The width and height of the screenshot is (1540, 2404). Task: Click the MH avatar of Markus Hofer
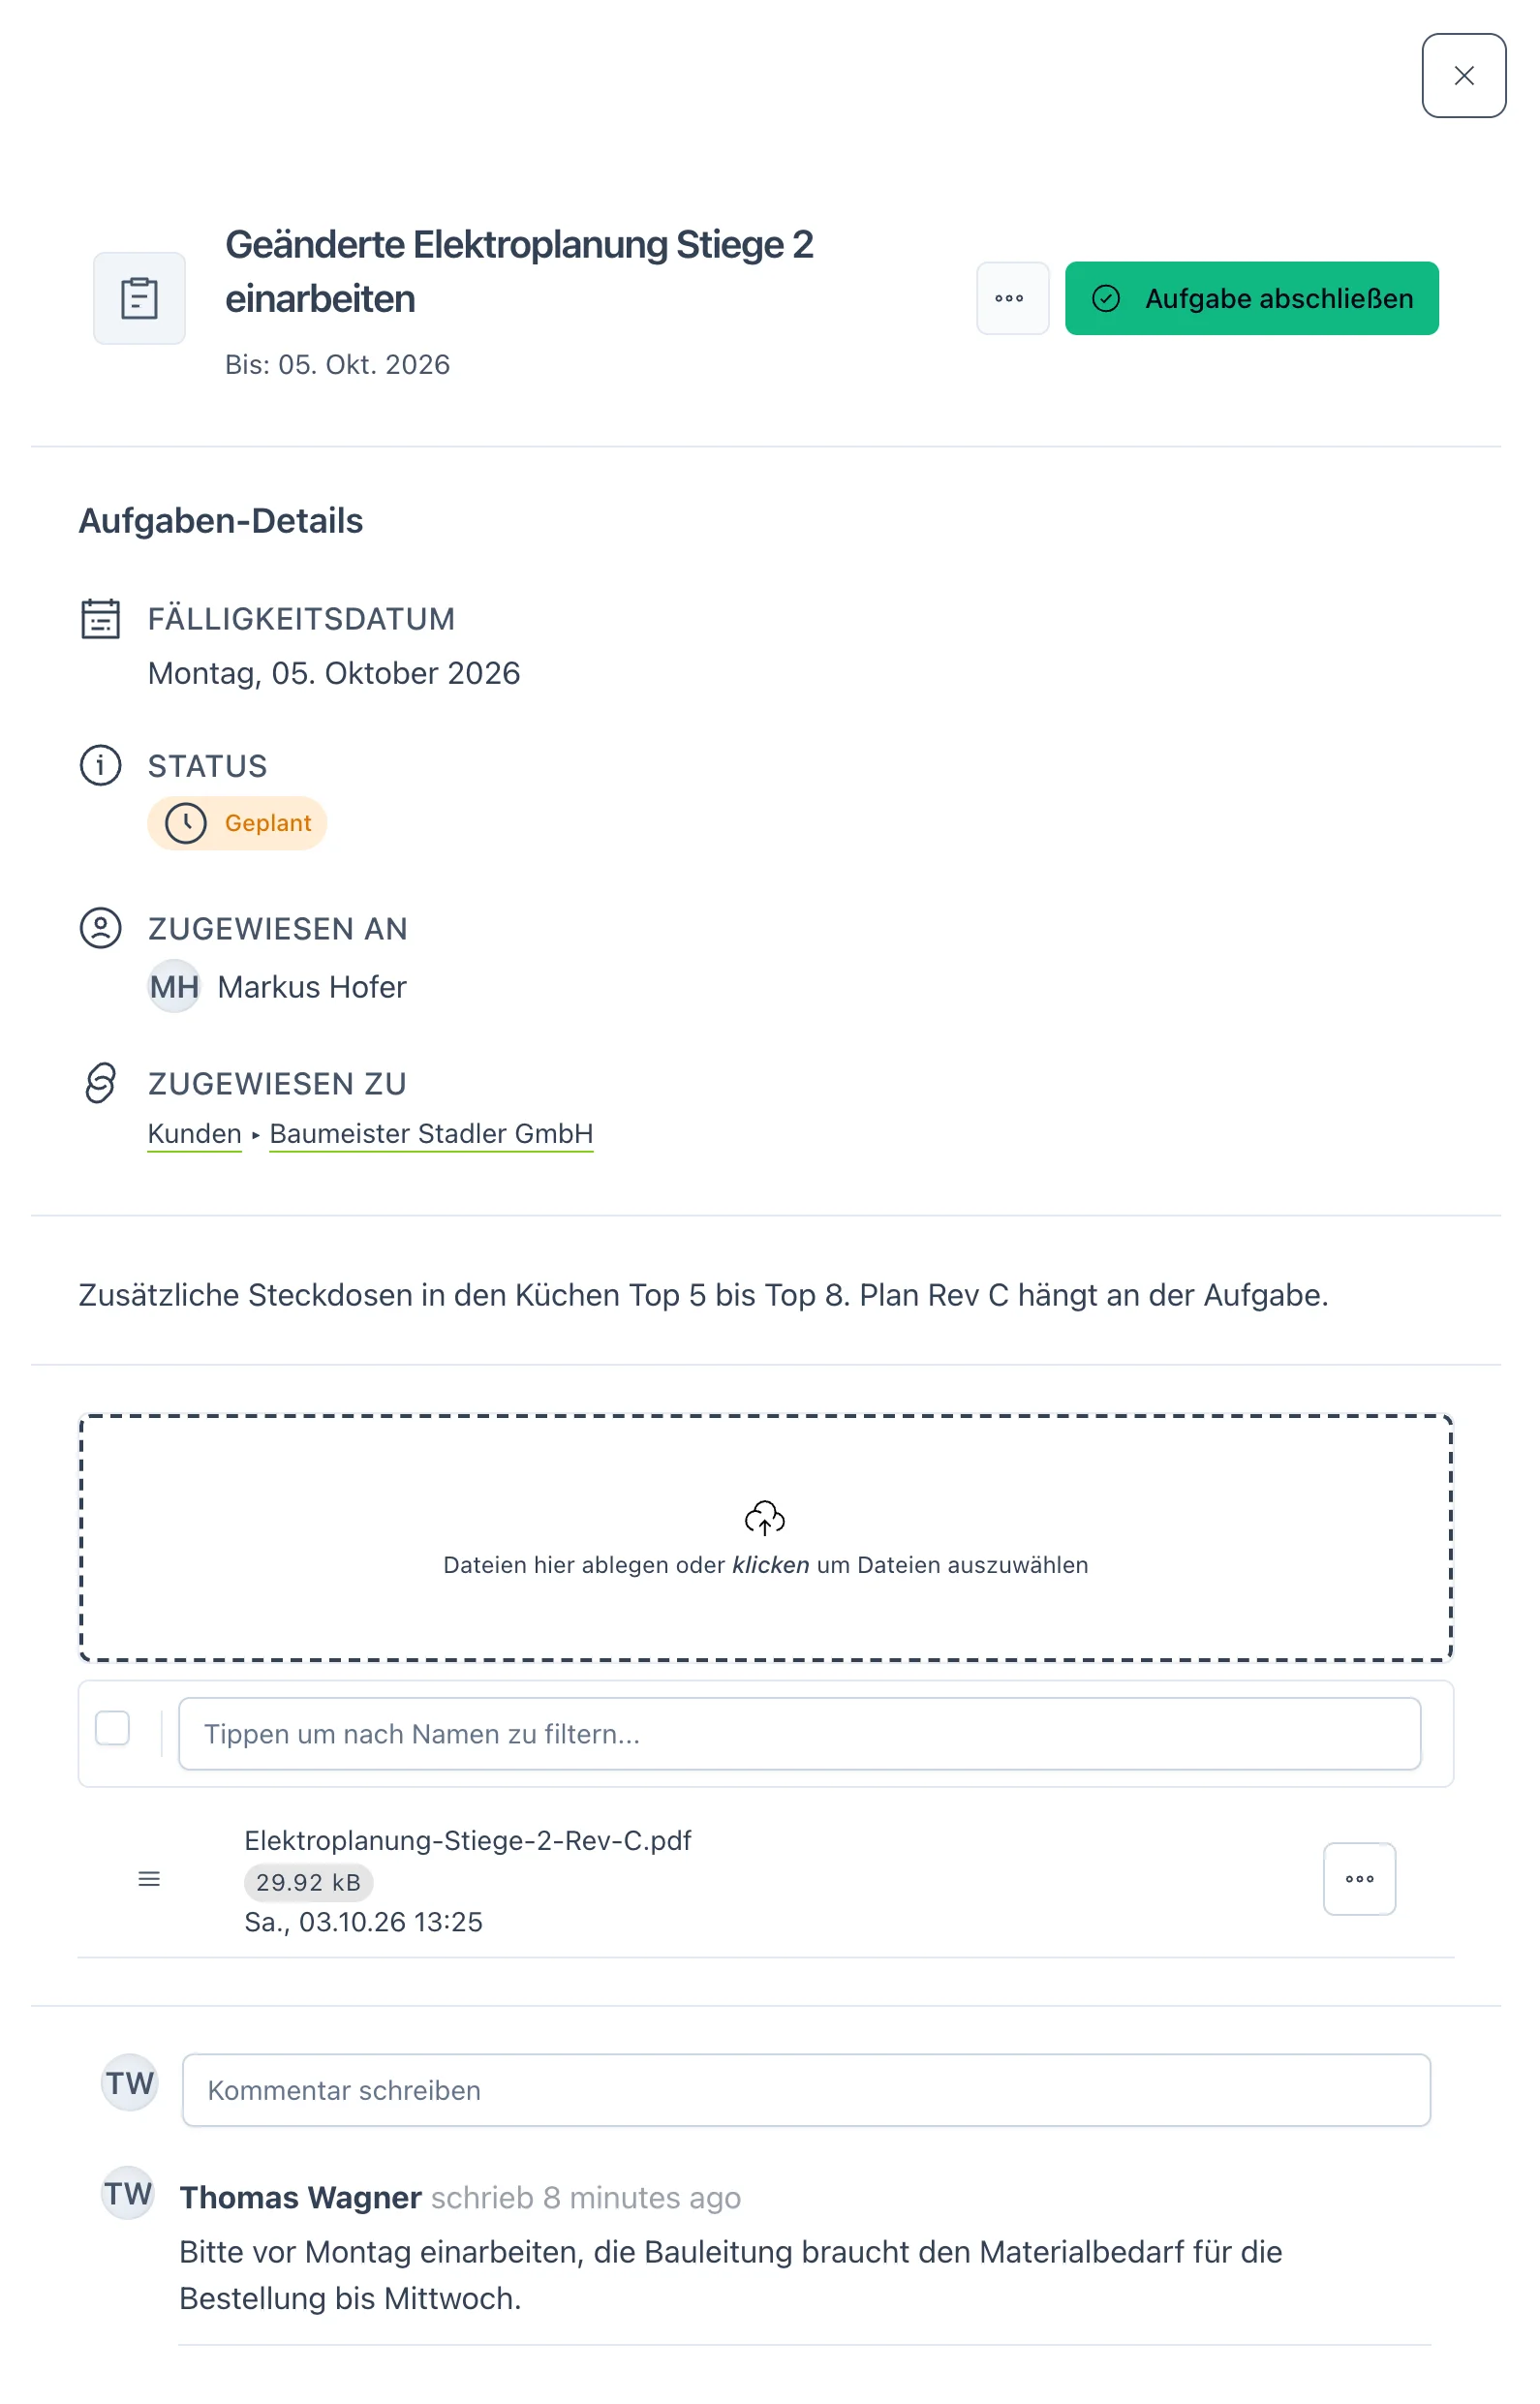(174, 986)
